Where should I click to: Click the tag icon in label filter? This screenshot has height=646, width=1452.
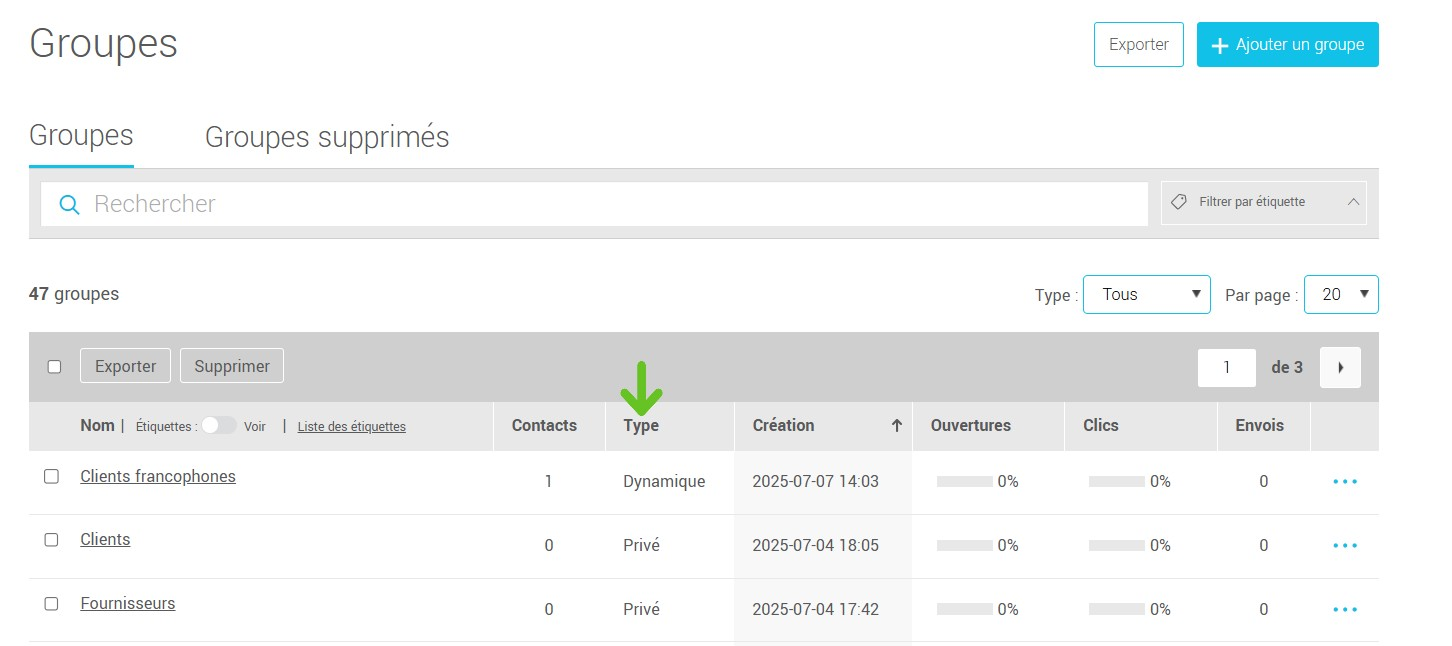[x=1179, y=202]
